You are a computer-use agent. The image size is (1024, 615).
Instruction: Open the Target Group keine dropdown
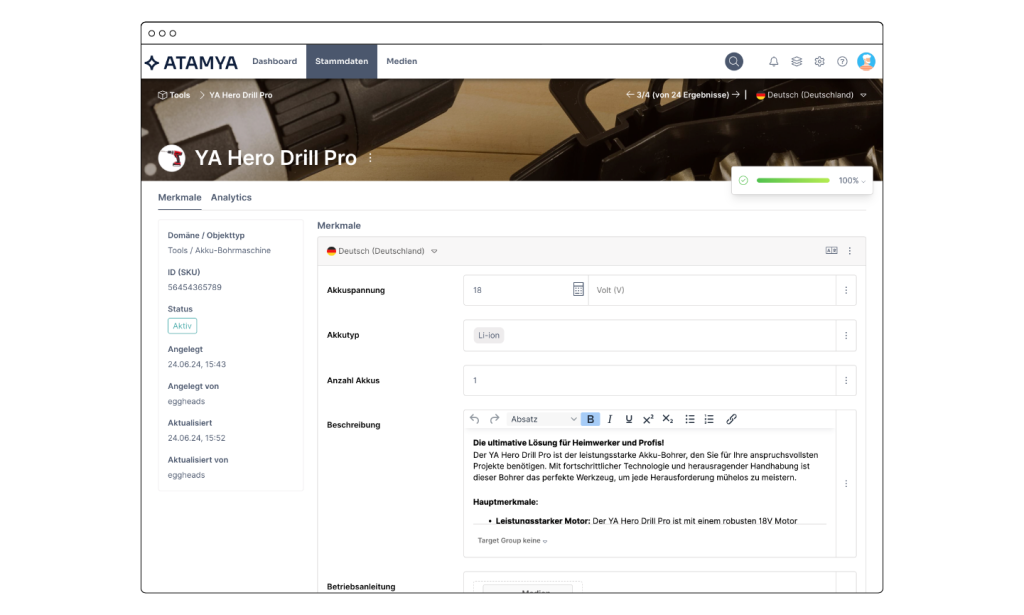[512, 541]
